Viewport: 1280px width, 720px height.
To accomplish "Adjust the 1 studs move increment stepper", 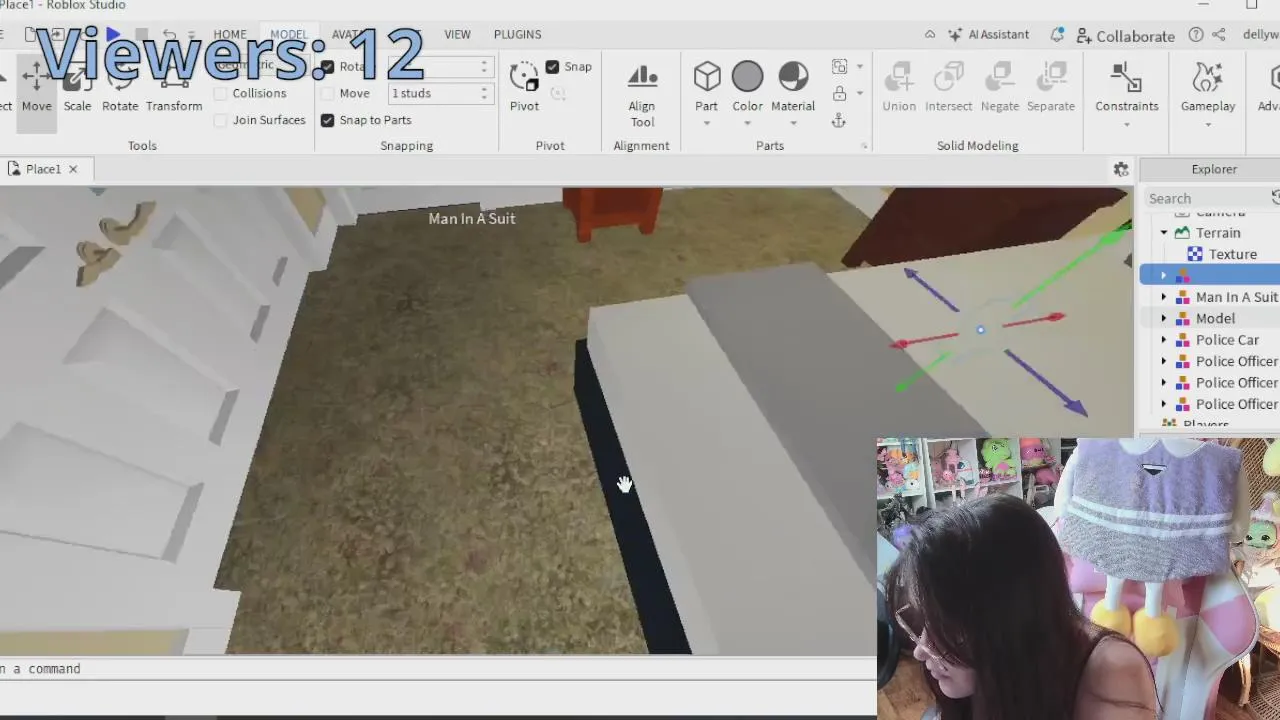I will point(484,93).
